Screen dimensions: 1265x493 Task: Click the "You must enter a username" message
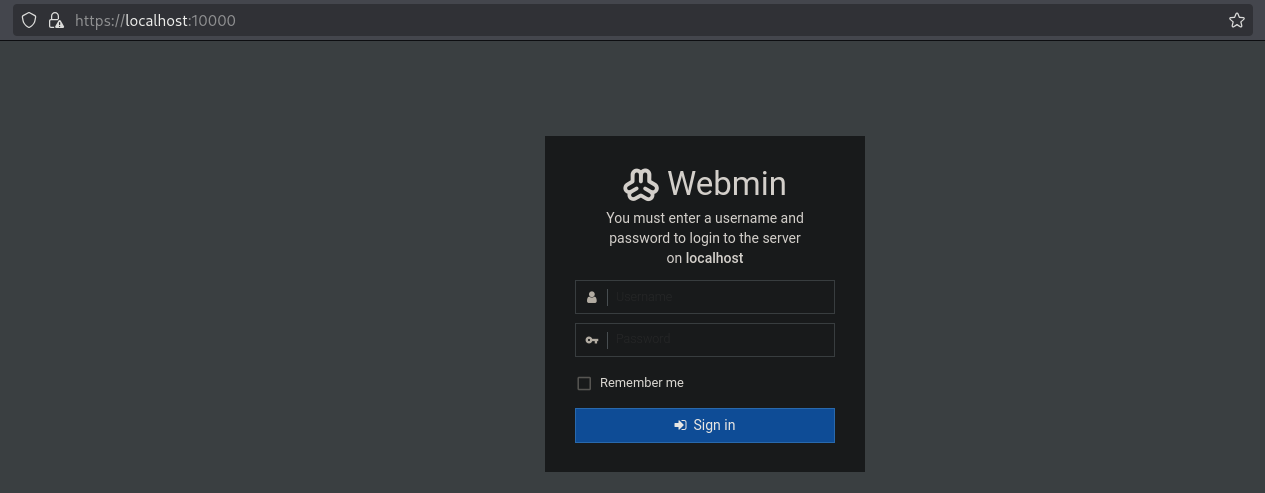pos(704,218)
